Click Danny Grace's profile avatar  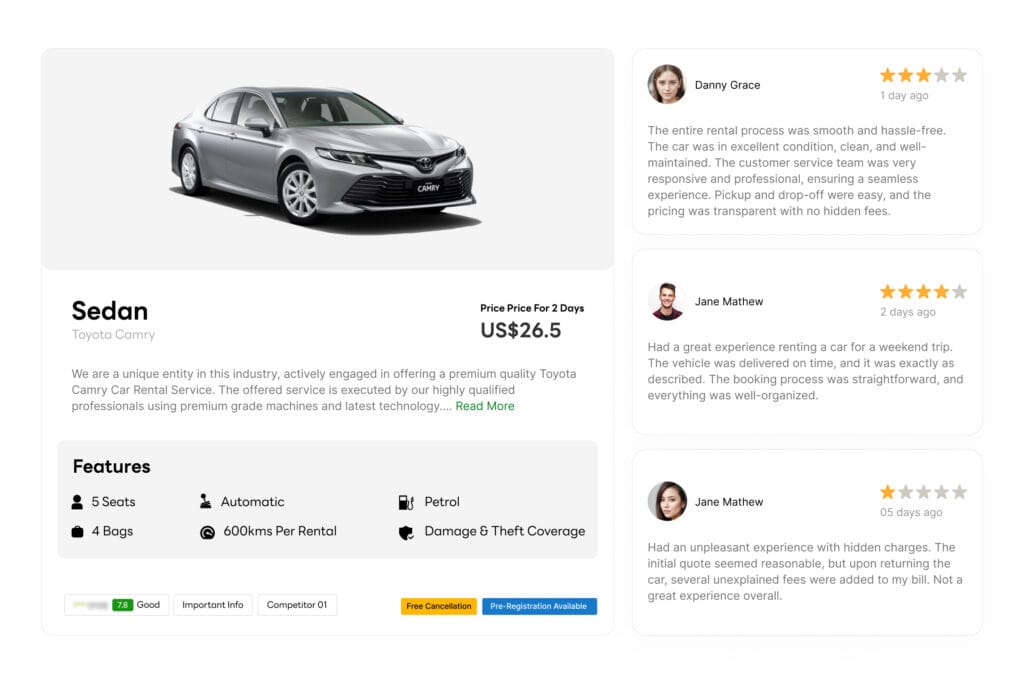[x=667, y=85]
